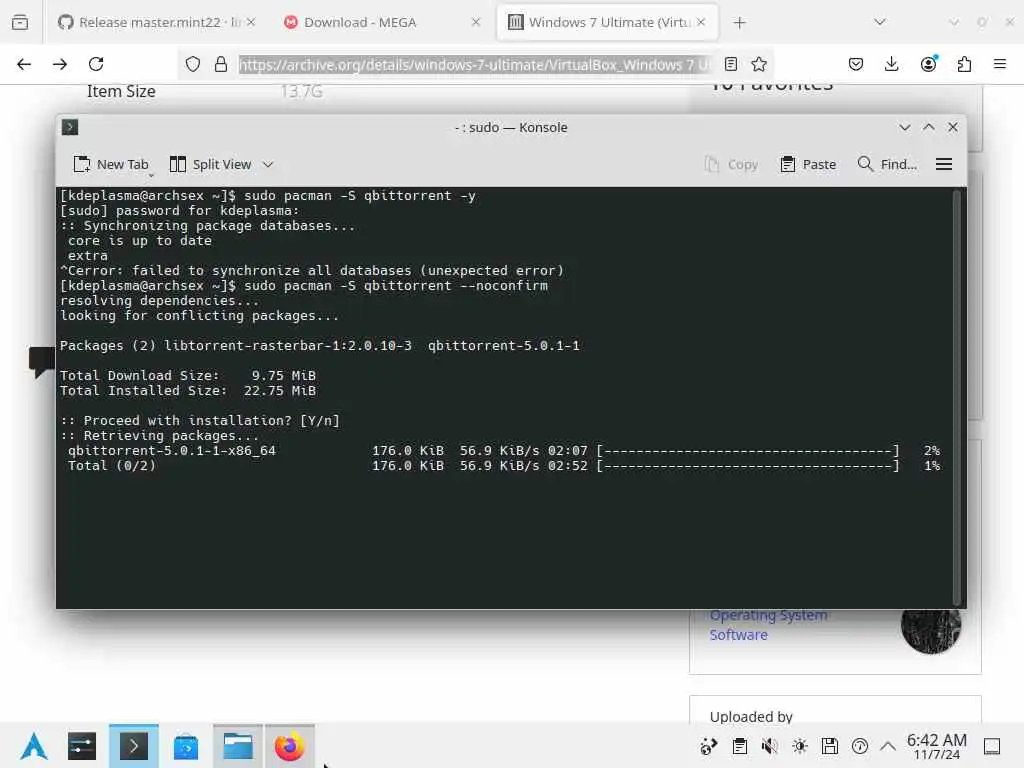Click Show Desktop button in panel

(x=992, y=746)
